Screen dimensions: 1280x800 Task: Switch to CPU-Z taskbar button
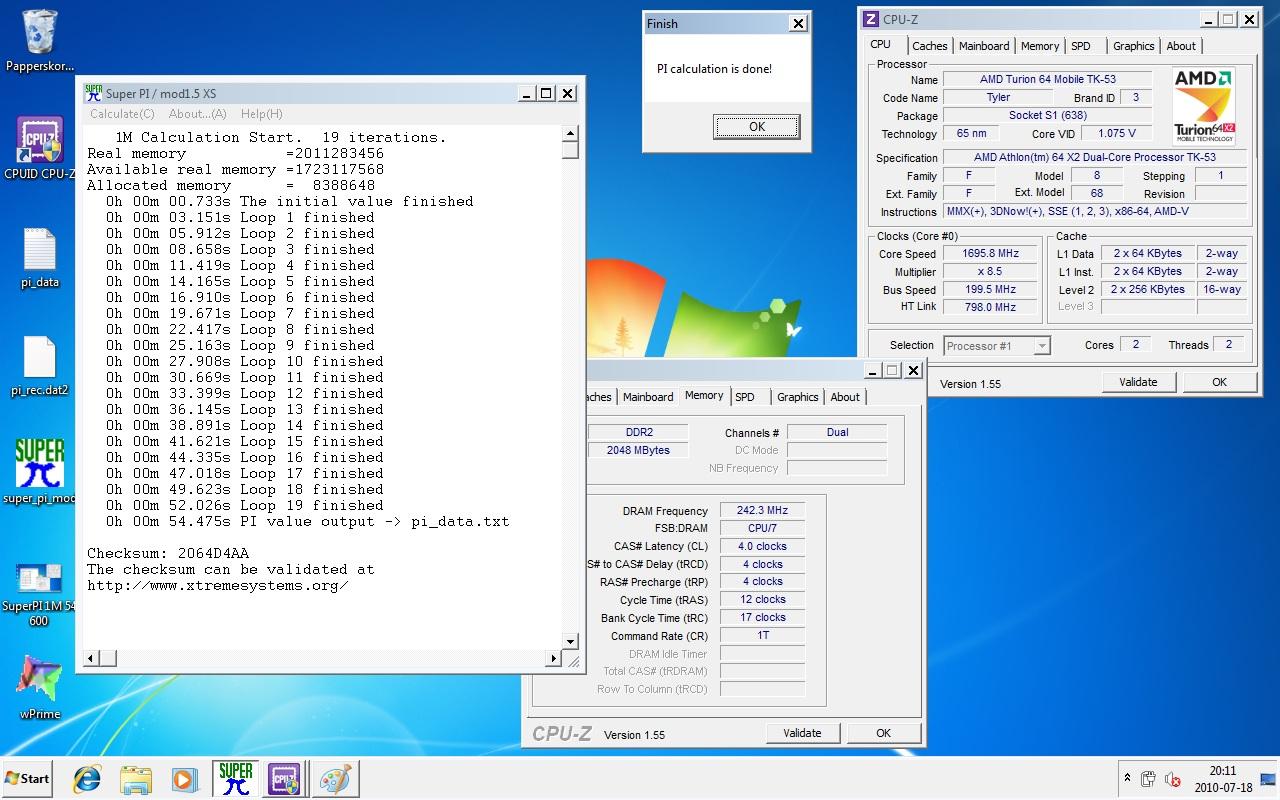pos(284,778)
